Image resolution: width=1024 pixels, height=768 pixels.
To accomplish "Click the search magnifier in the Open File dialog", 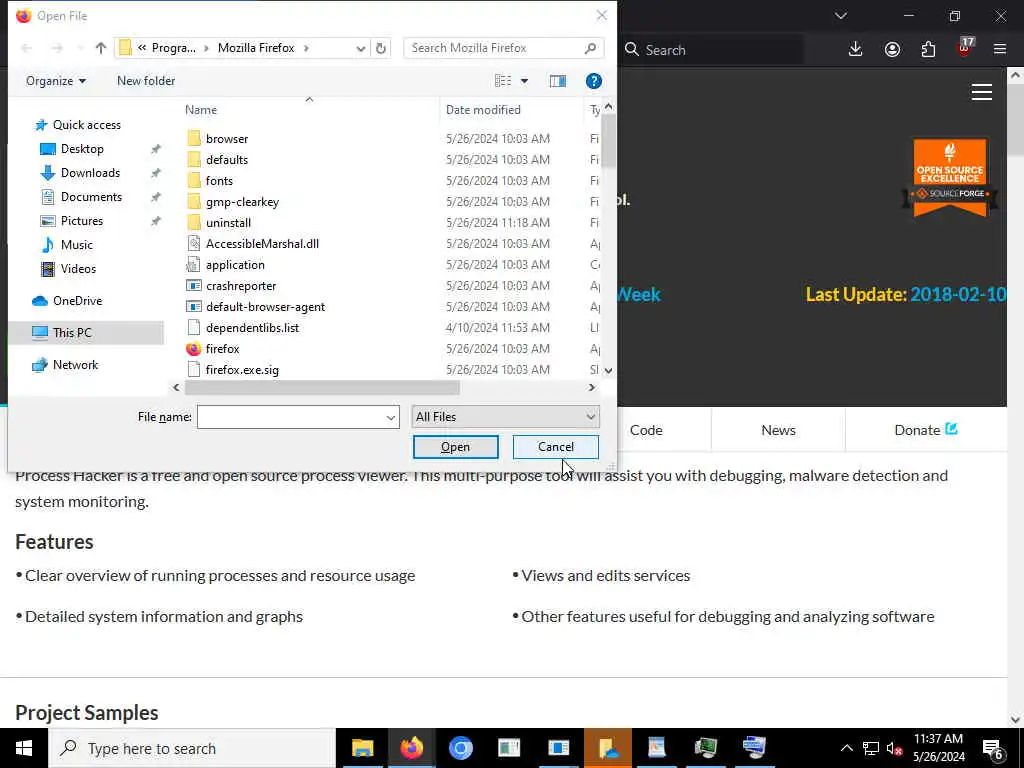I will pos(590,48).
